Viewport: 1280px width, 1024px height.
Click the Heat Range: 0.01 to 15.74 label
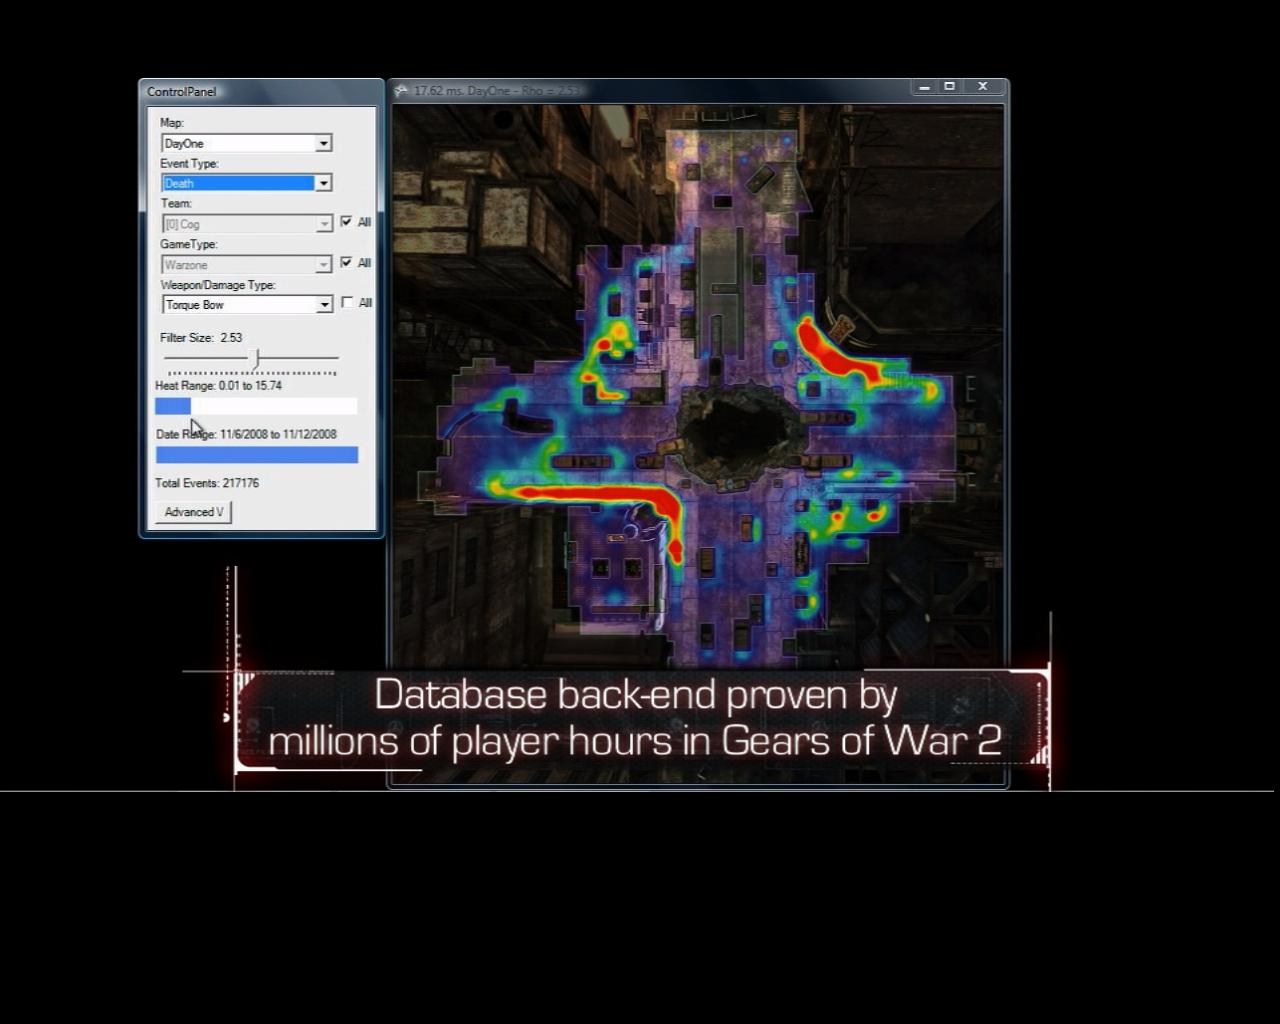tap(218, 386)
